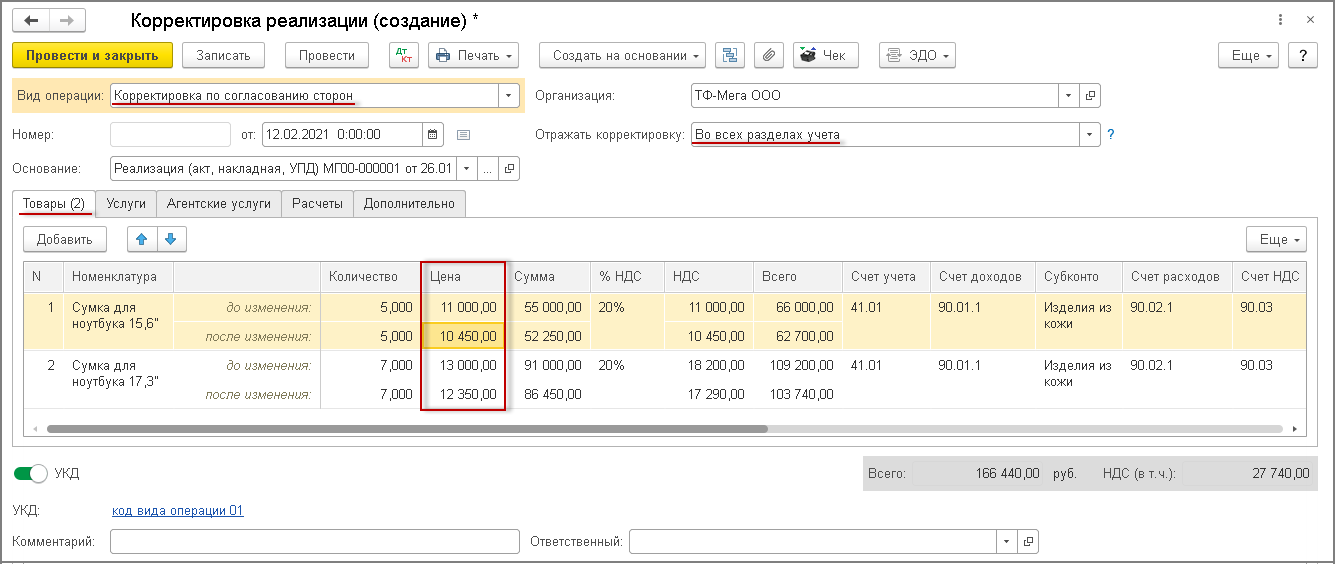Select price cell 12 350,00
This screenshot has width=1335, height=564.
[x=463, y=395]
